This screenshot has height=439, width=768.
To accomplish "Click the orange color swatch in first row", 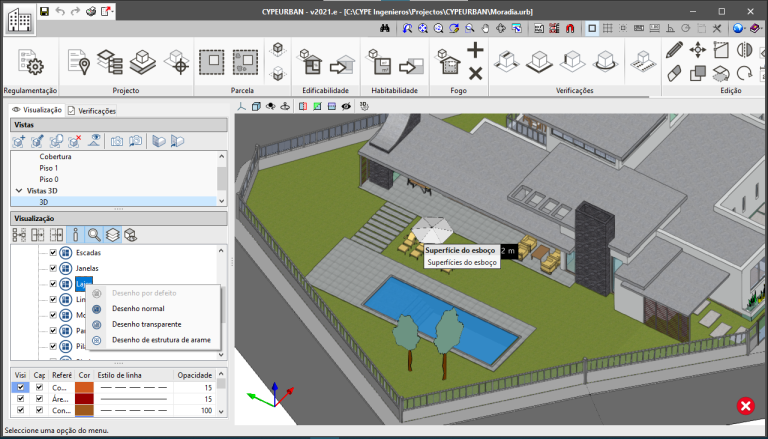I will tap(84, 386).
